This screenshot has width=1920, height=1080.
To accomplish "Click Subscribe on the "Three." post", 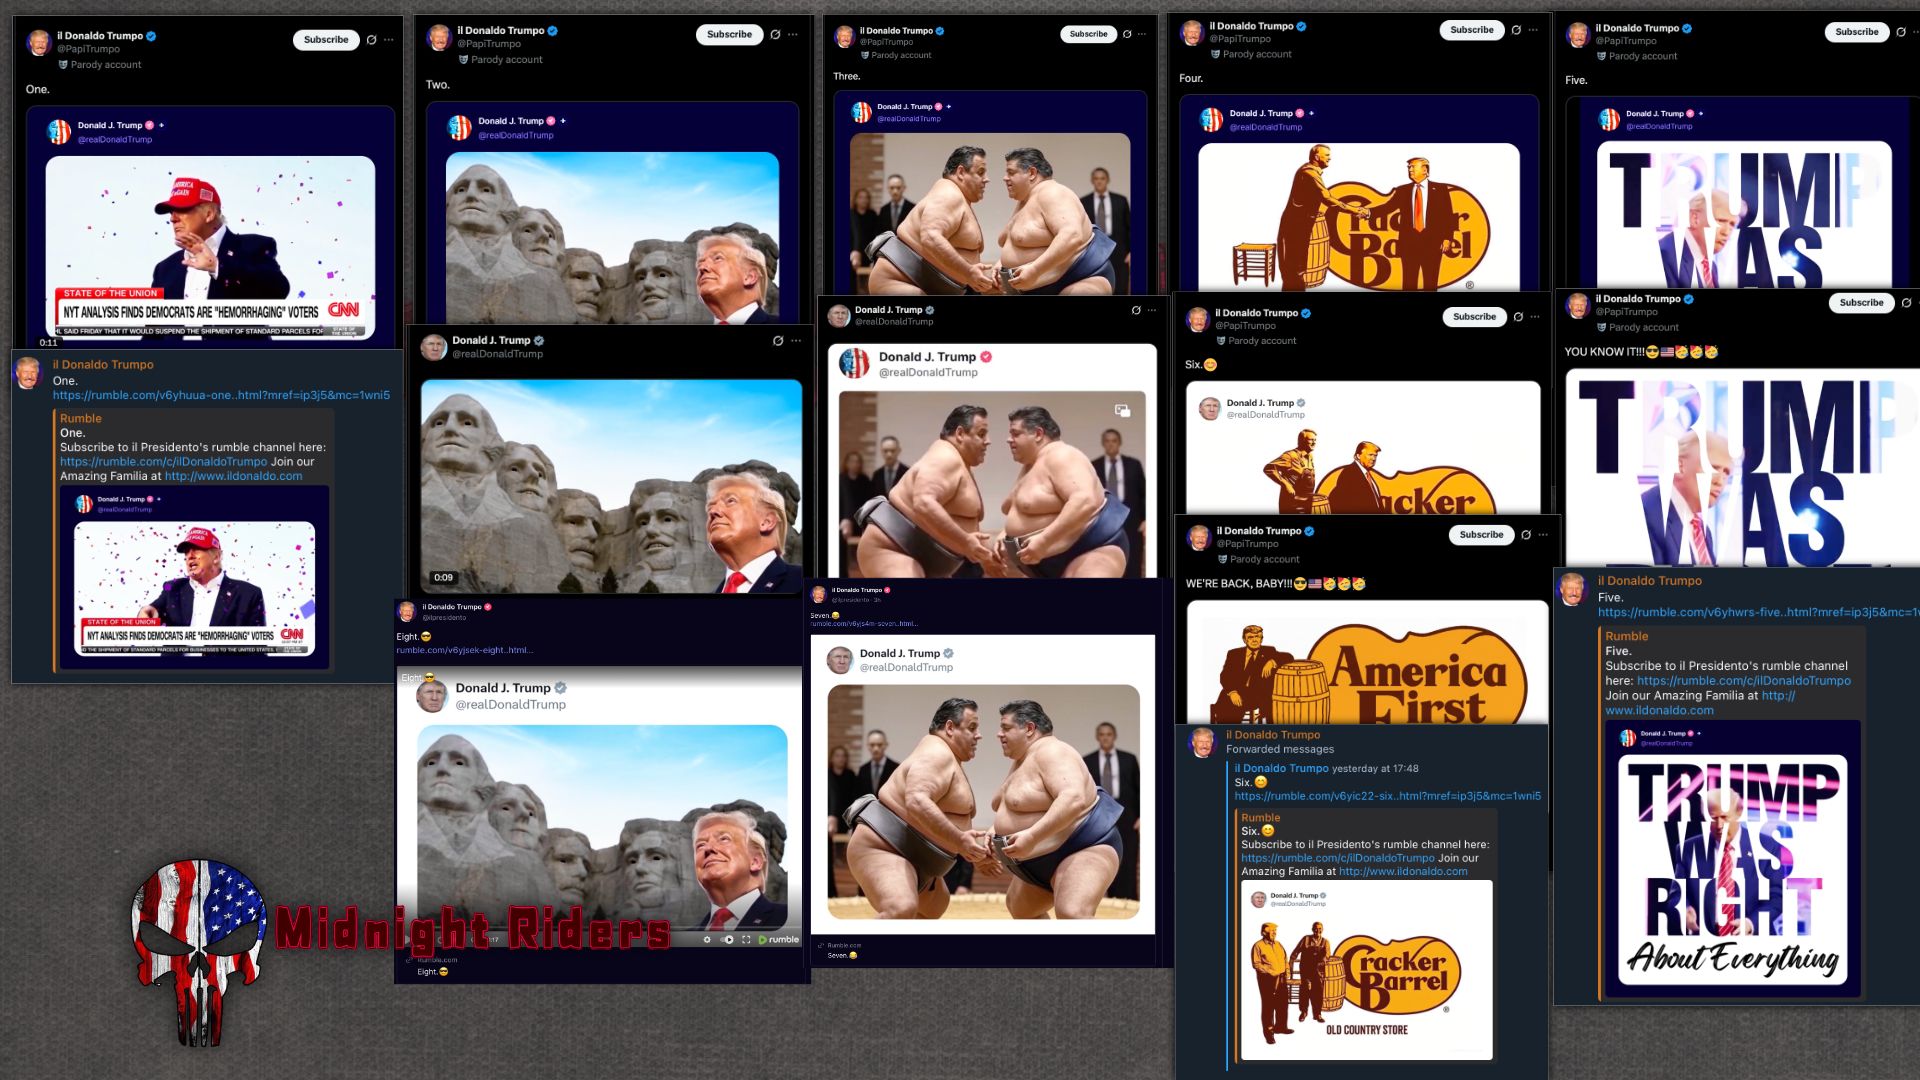I will click(1088, 34).
